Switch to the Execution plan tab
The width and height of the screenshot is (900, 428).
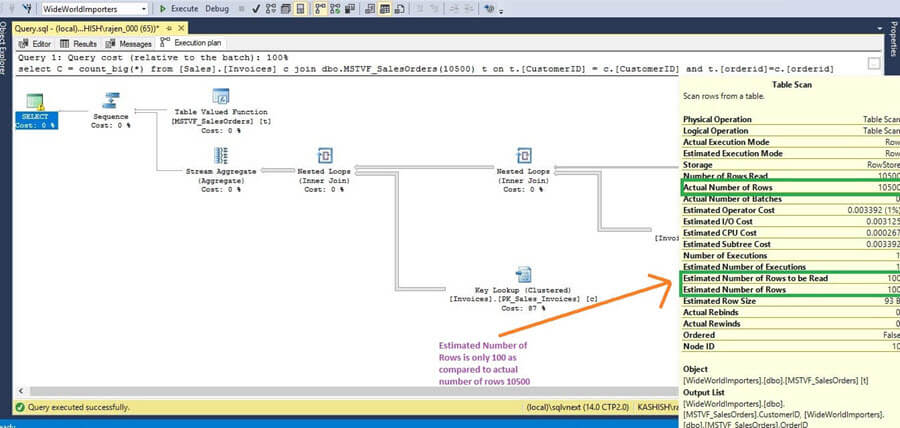click(x=191, y=42)
